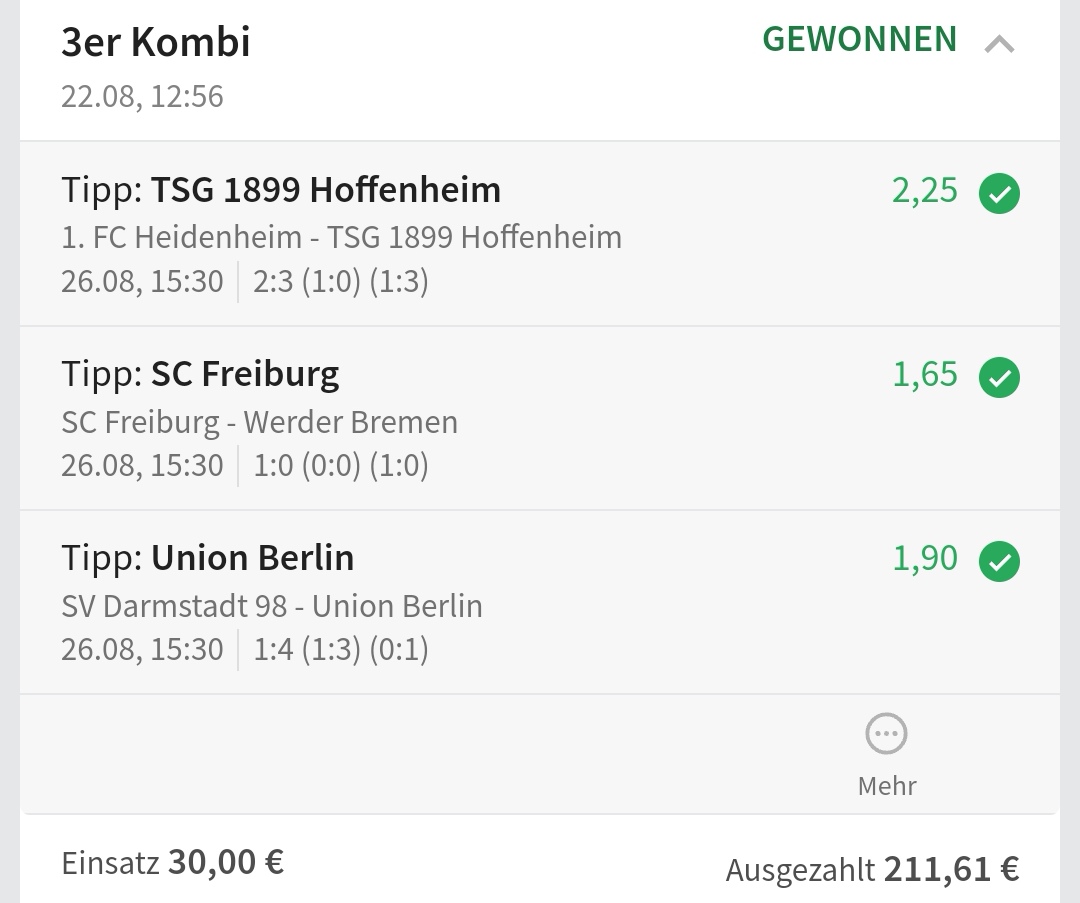Viewport: 1080px width, 903px height.
Task: Click the 22.08, 12:56 bet timestamp
Action: click(142, 97)
